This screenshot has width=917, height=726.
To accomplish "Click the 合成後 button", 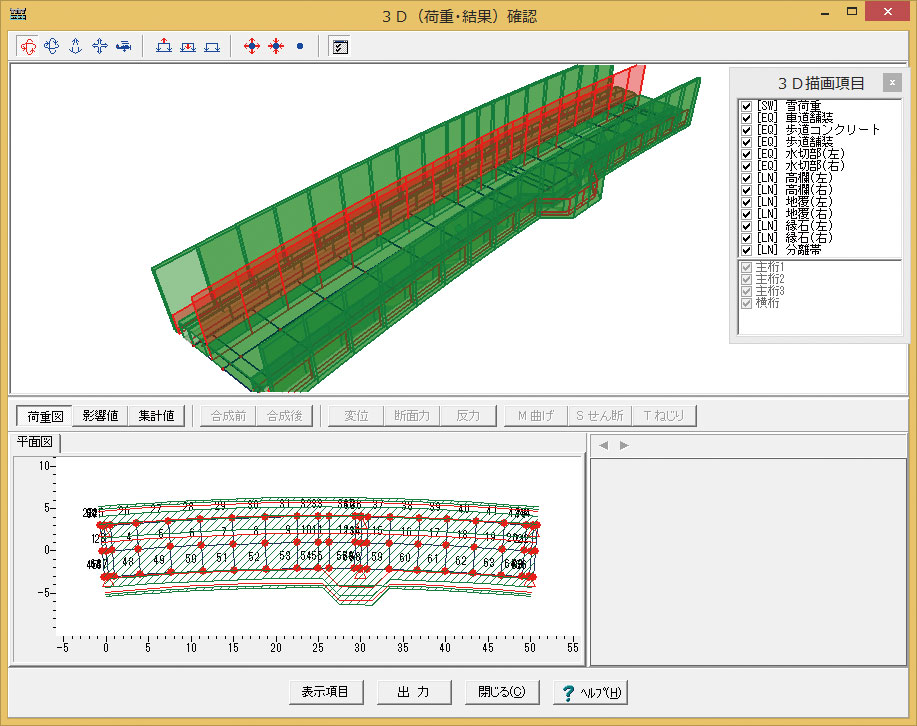I will tap(284, 416).
